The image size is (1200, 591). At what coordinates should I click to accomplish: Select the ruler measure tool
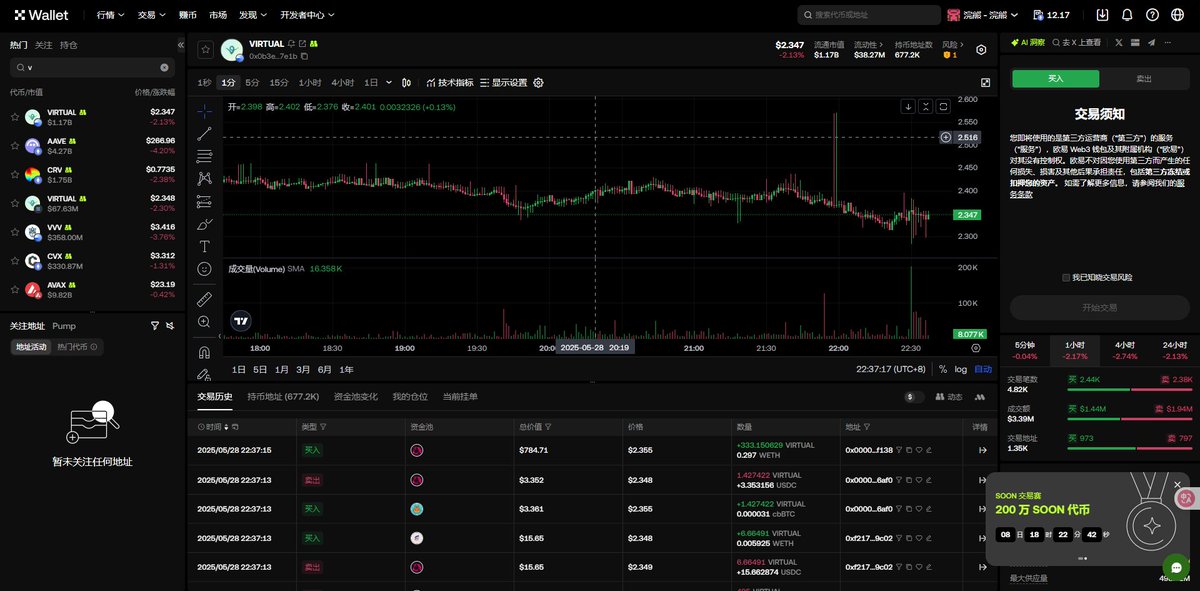tap(204, 298)
